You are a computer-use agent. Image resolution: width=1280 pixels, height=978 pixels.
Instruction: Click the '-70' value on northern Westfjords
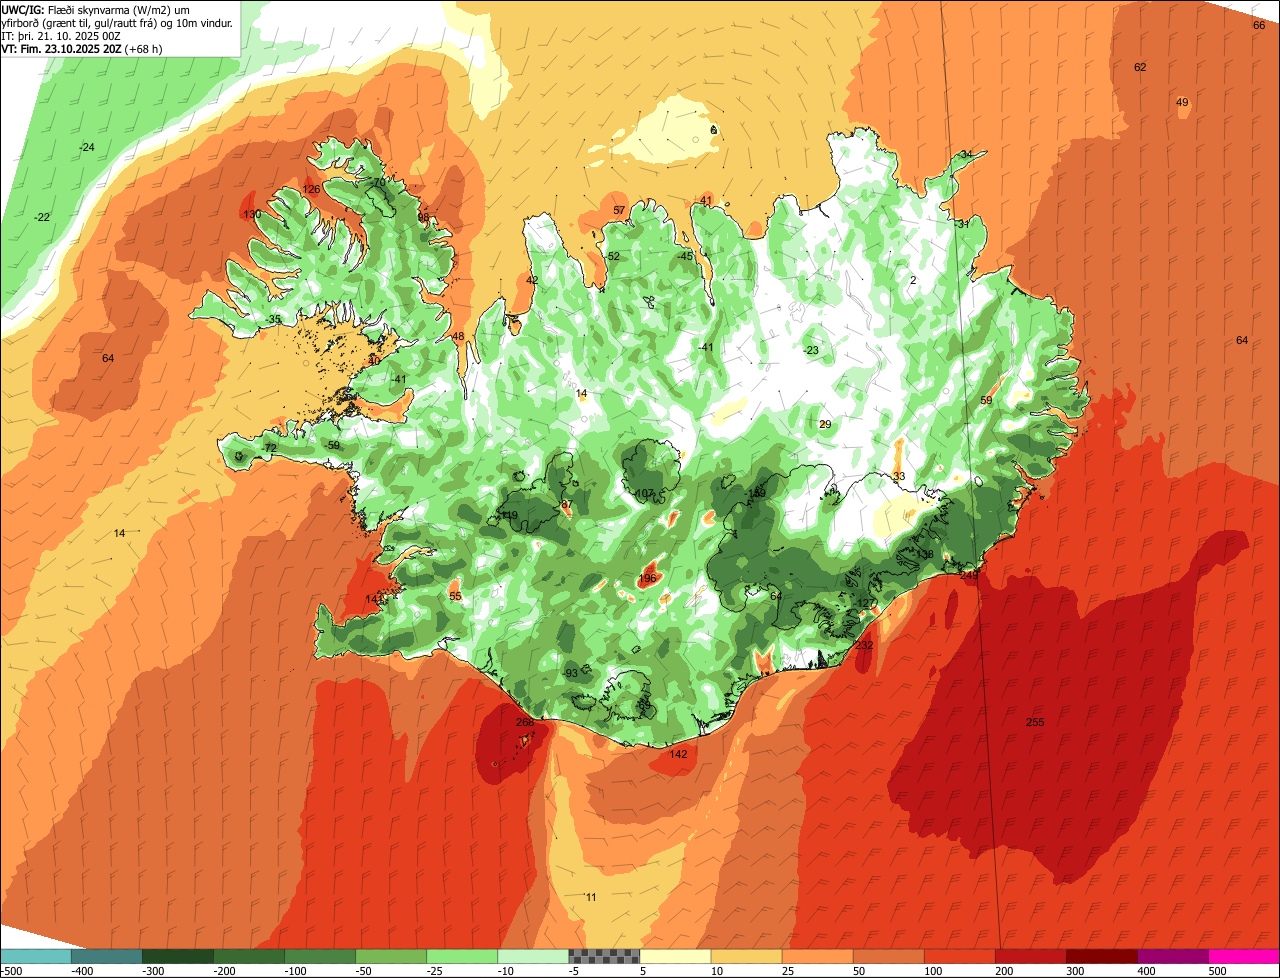tap(376, 183)
